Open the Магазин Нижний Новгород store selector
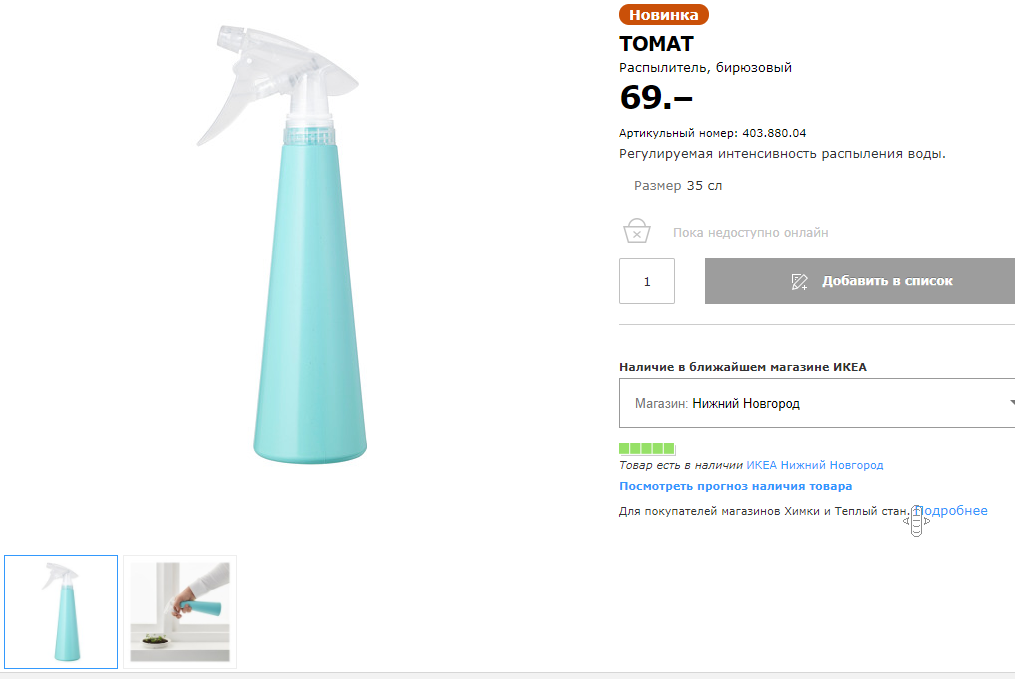1015x679 pixels. pos(816,404)
